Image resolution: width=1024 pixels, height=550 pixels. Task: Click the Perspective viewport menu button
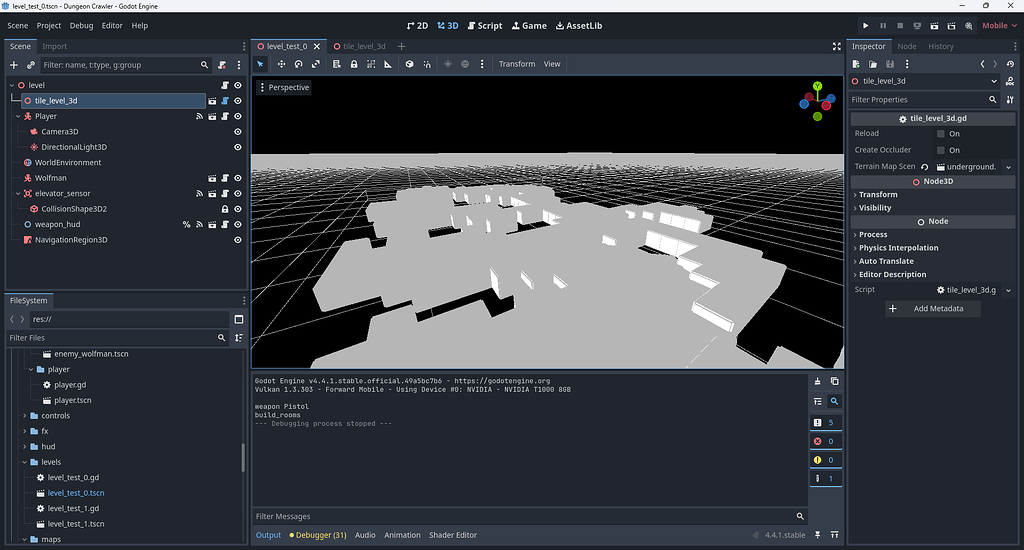283,88
